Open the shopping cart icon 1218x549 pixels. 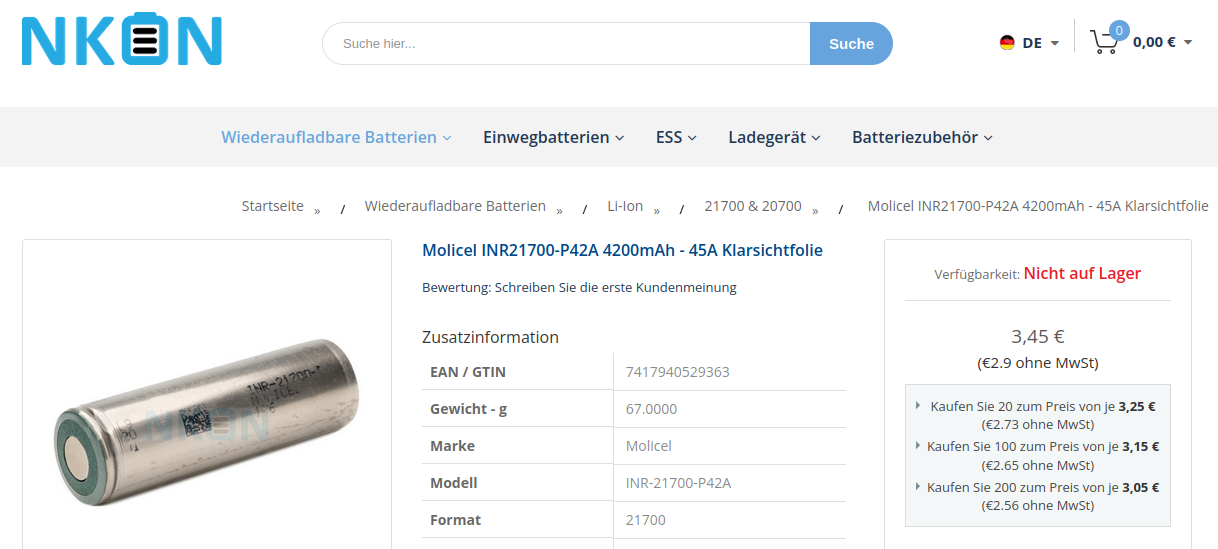point(1104,42)
